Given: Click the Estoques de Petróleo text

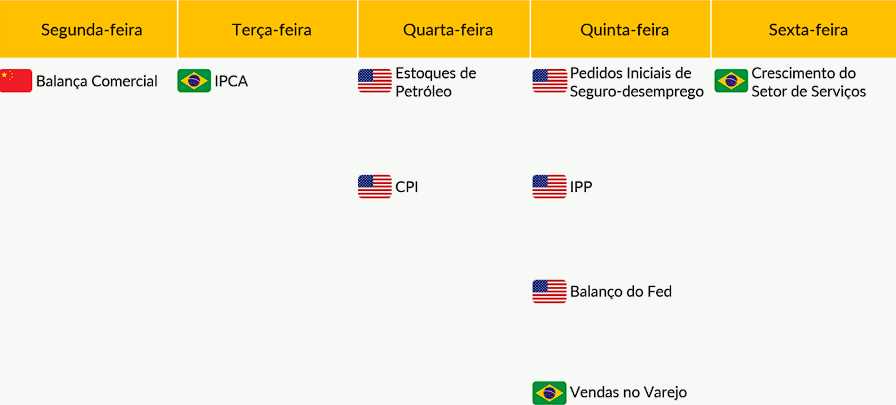Looking at the screenshot, I should click(435, 82).
